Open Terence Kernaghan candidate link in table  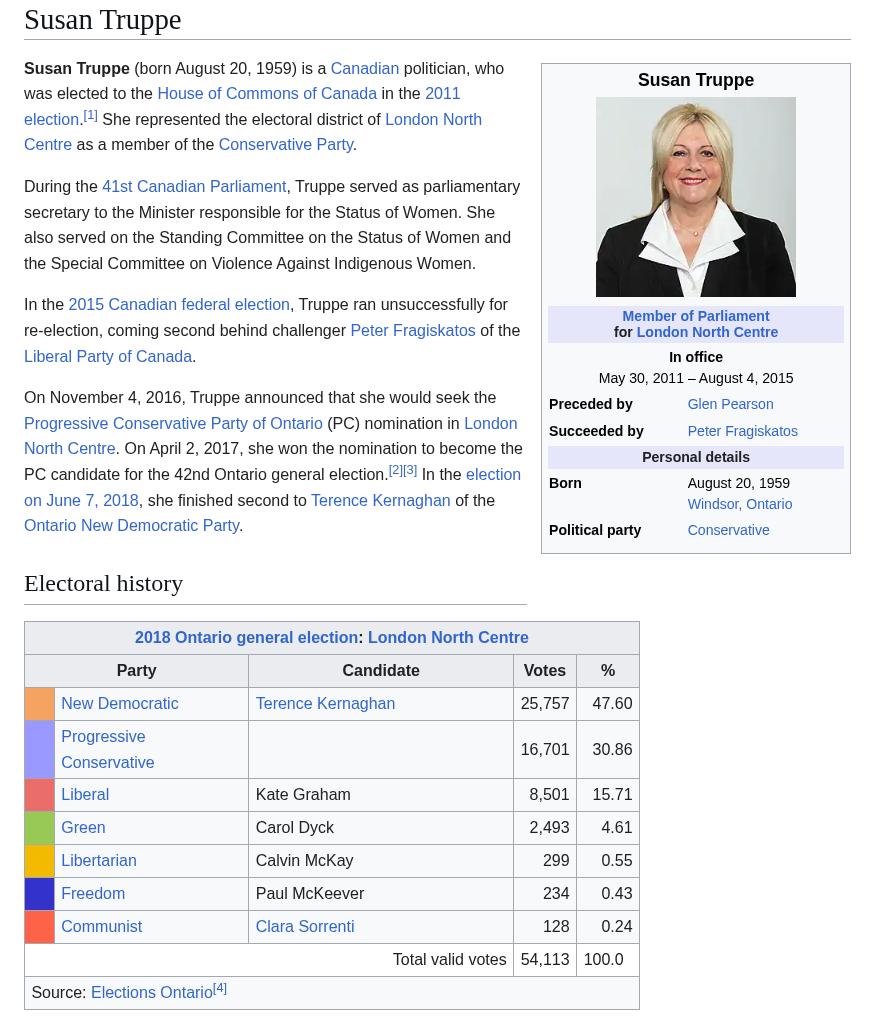point(325,704)
